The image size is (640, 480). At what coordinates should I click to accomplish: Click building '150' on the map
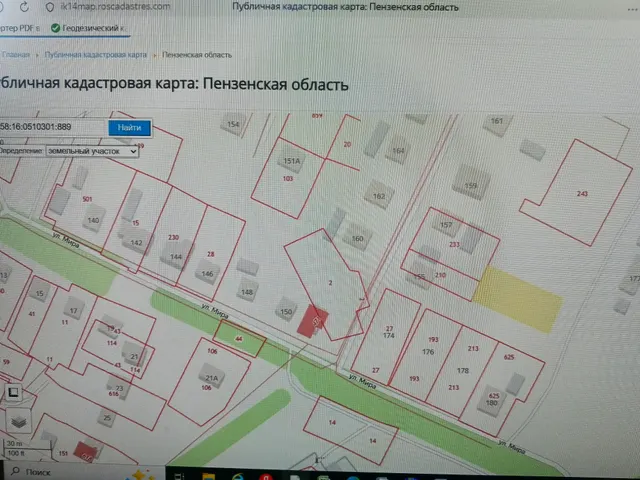(286, 311)
